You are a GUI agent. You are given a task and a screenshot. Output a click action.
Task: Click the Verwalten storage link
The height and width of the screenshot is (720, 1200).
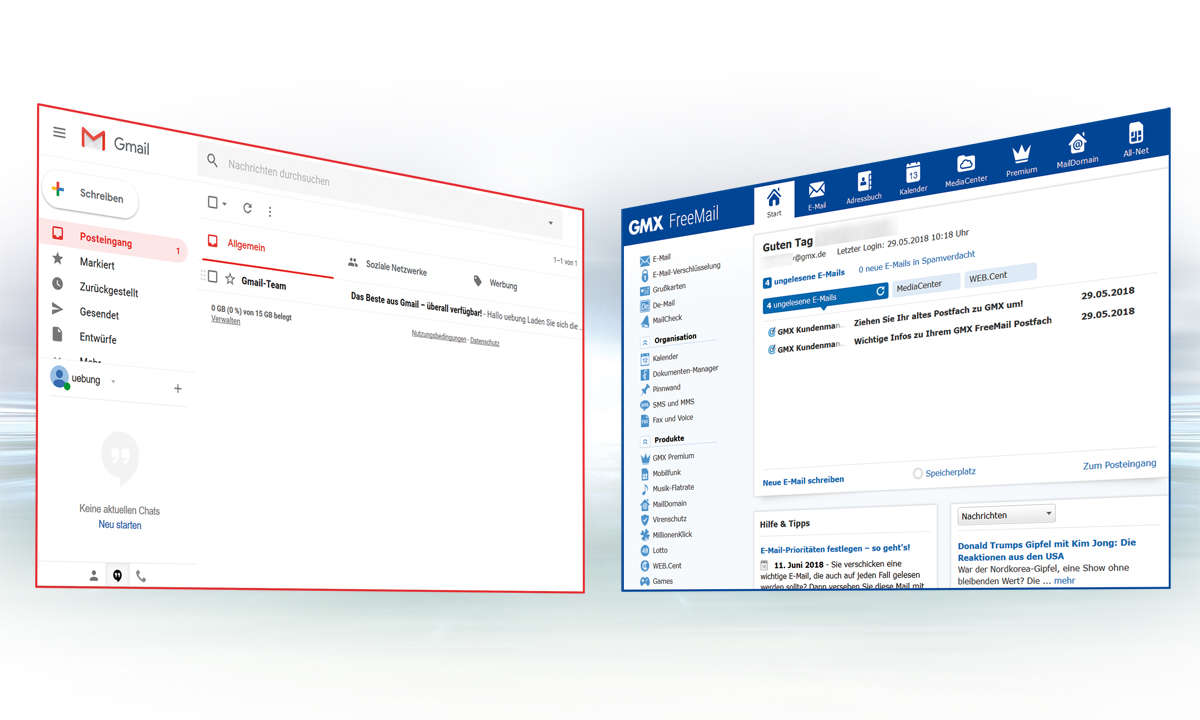(226, 320)
